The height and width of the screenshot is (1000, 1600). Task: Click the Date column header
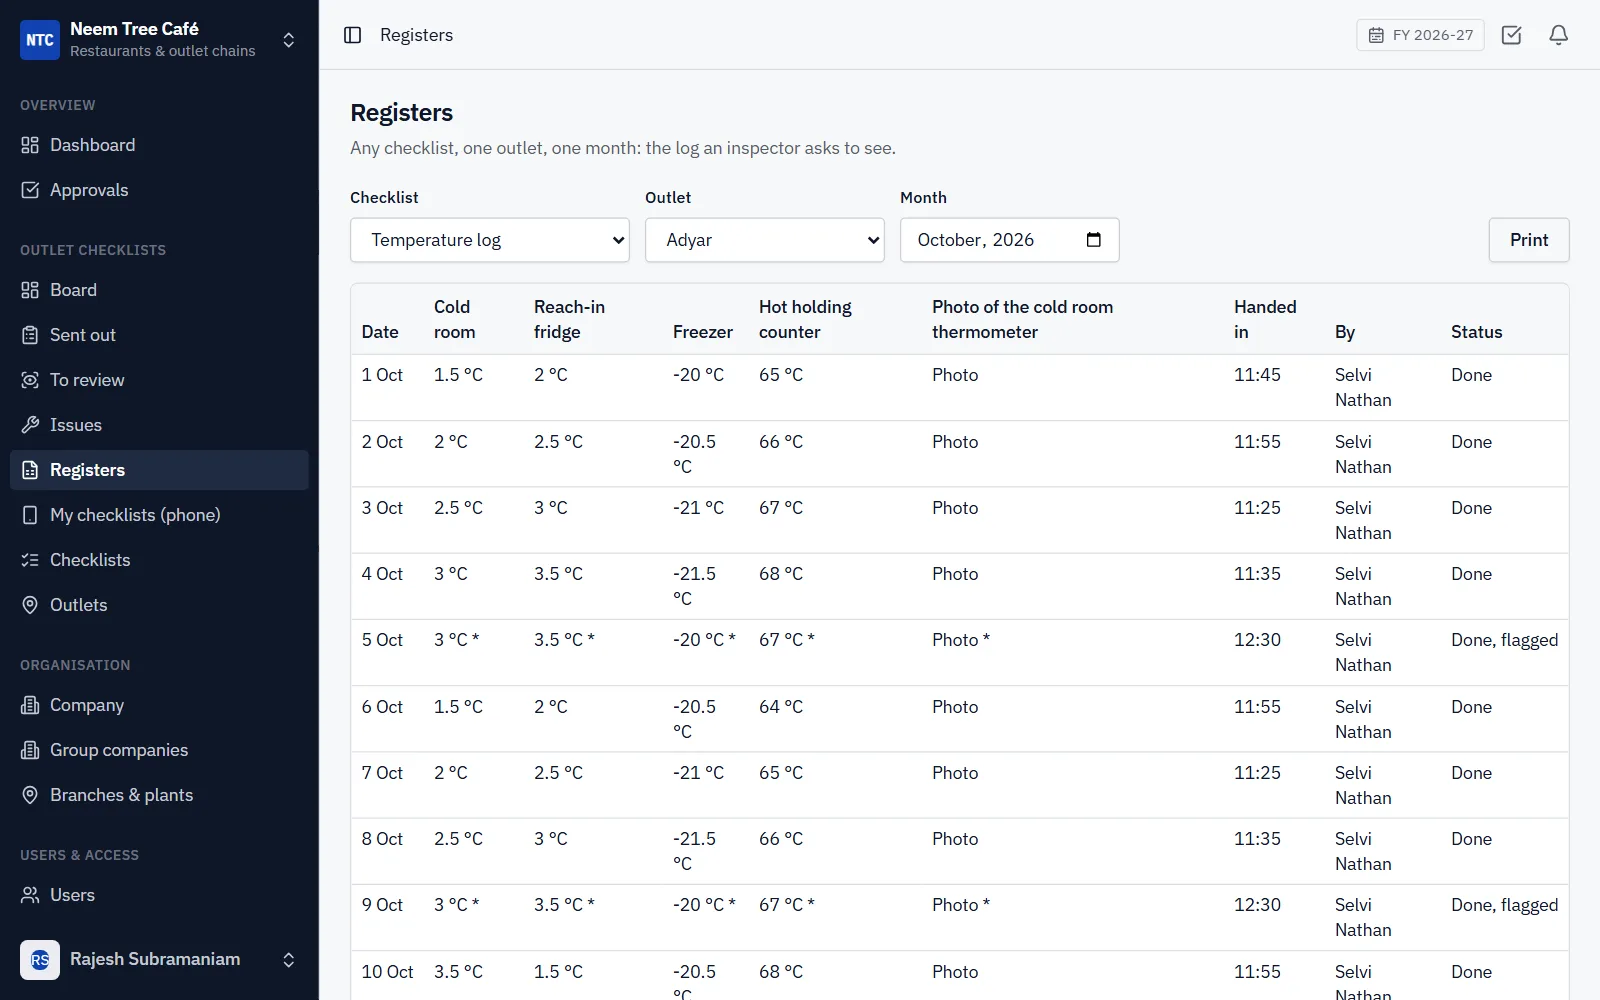pyautogui.click(x=380, y=332)
